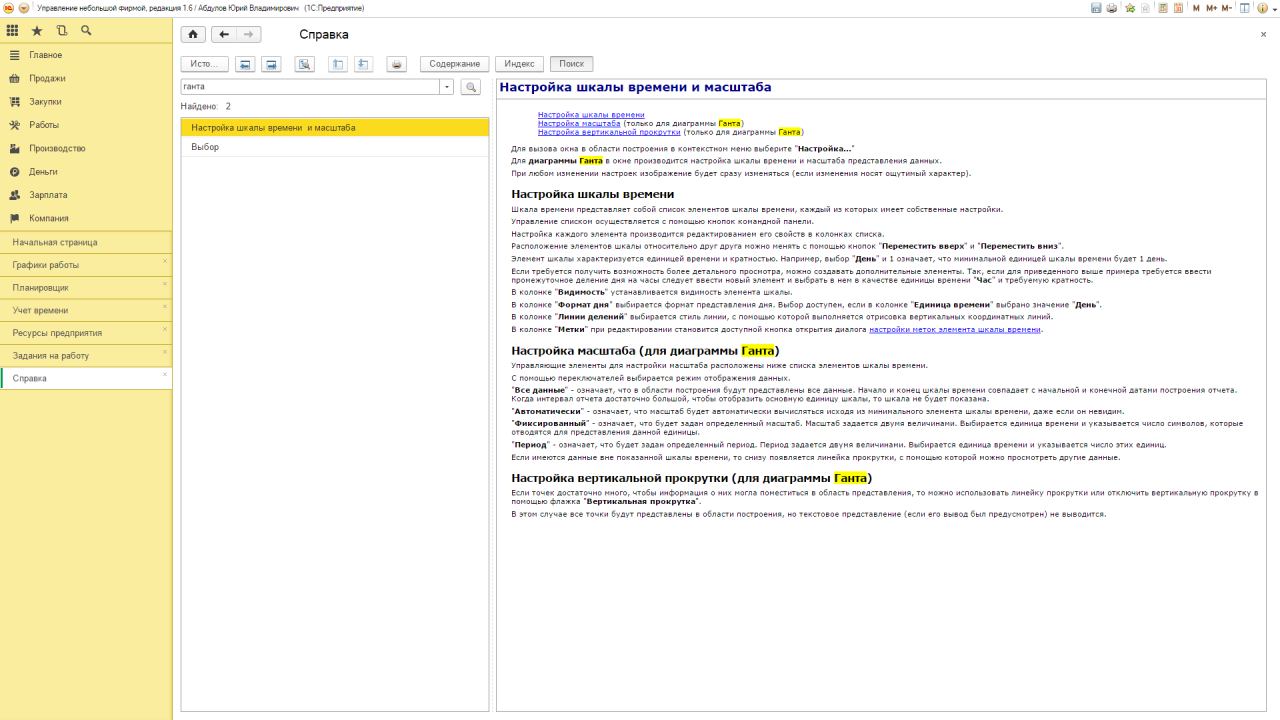This screenshot has height=720, width=1280.
Task: Follow link Настройка шкалы времени
Action: click(x=591, y=115)
